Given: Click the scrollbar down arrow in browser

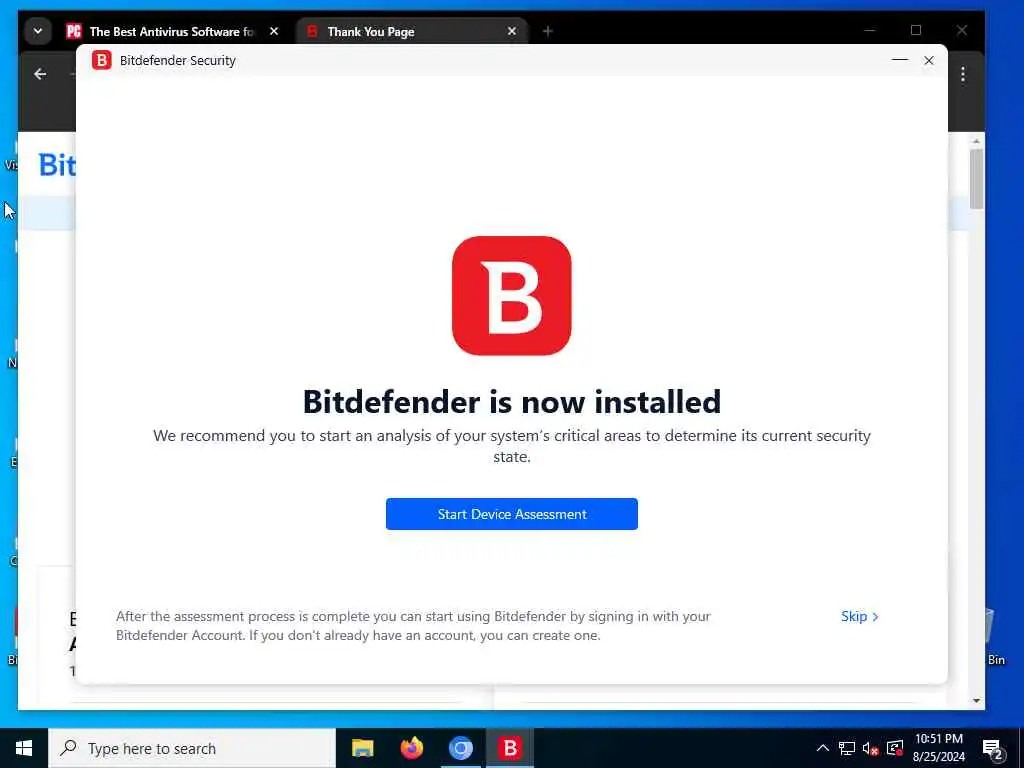Looking at the screenshot, I should pos(976,701).
